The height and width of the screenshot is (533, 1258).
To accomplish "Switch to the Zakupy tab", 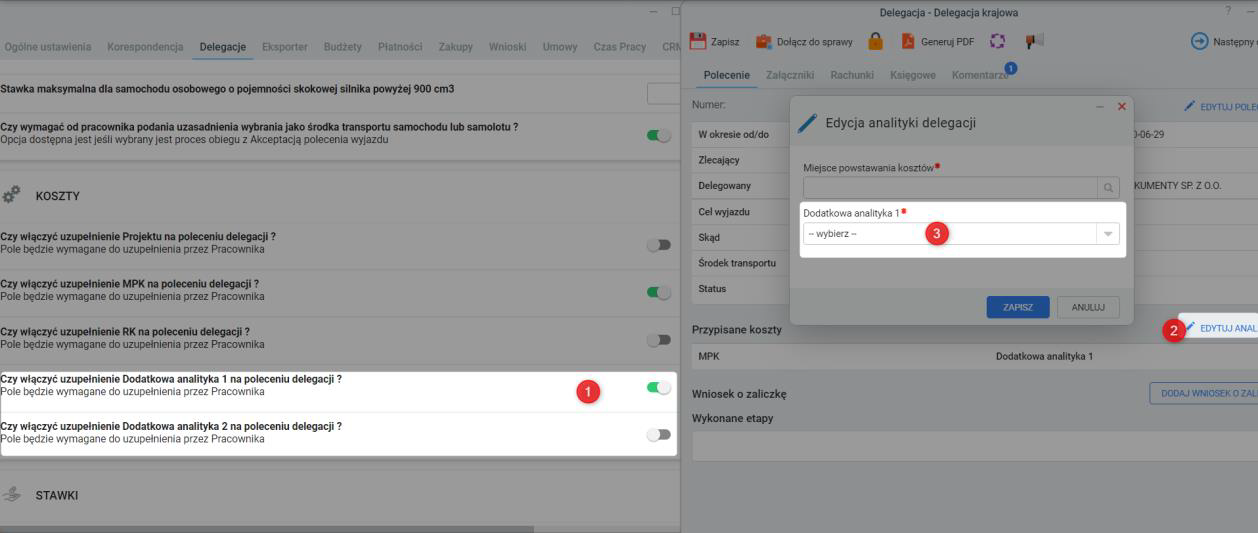I will 456,47.
